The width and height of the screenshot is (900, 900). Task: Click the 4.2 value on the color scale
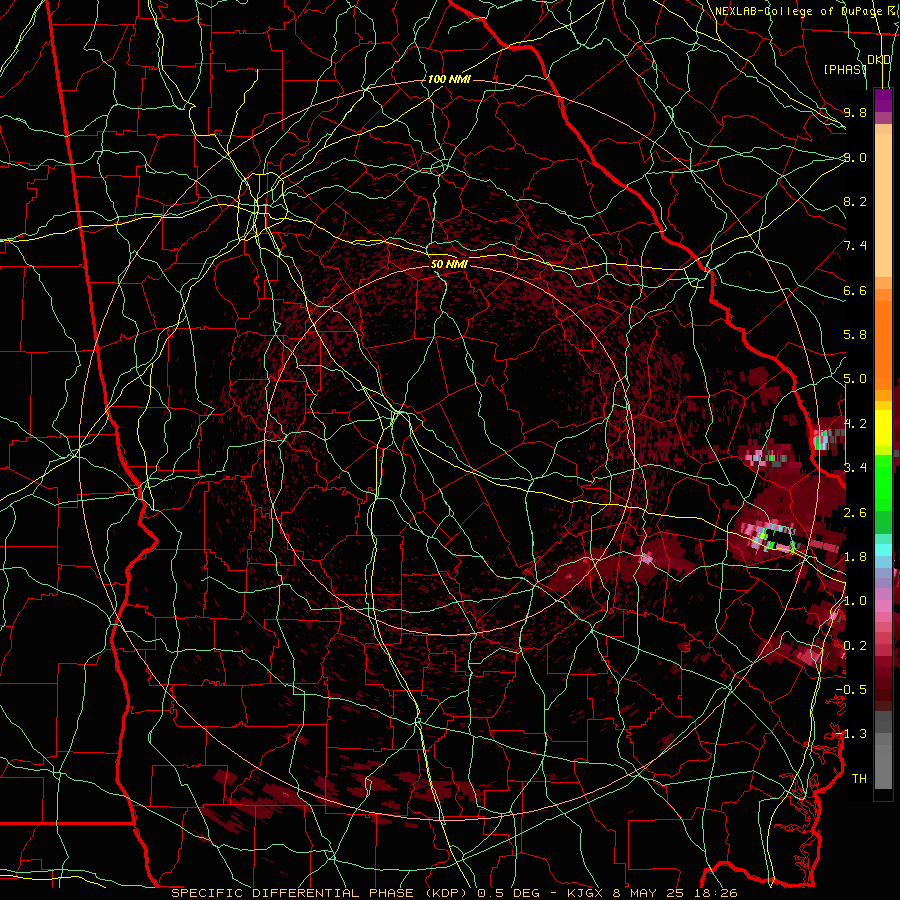coord(855,424)
